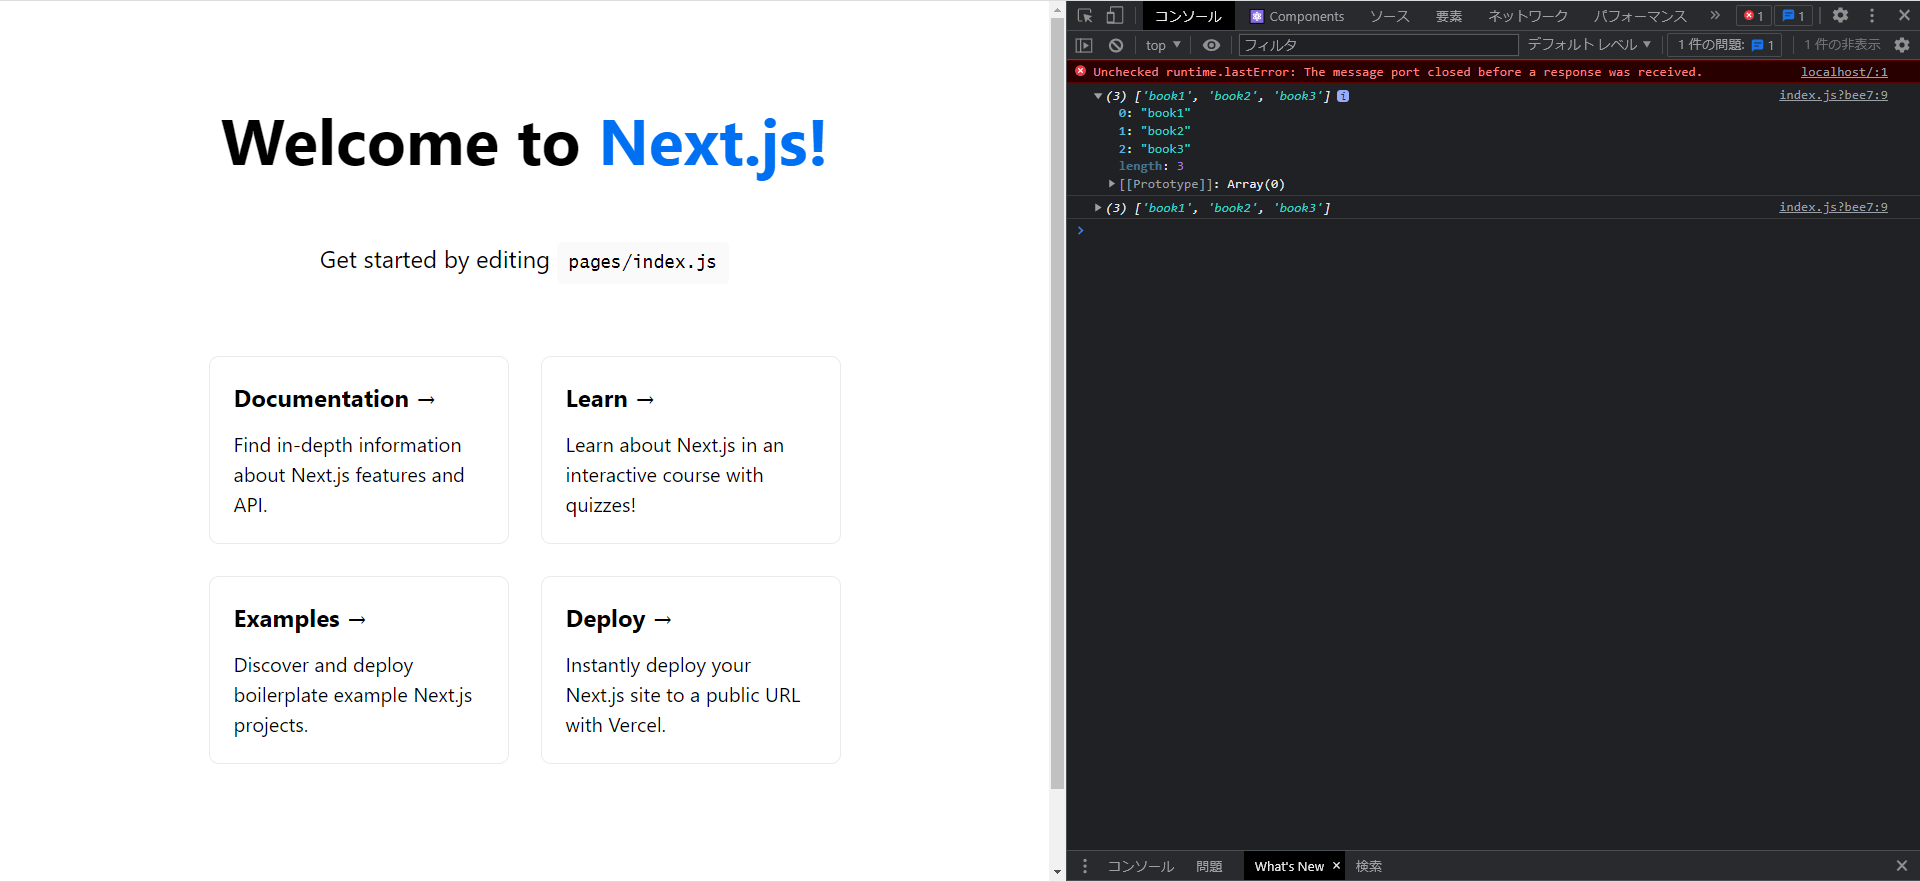Click the error icon on runtime.lastError message
The height and width of the screenshot is (882, 1920).
pyautogui.click(x=1080, y=71)
